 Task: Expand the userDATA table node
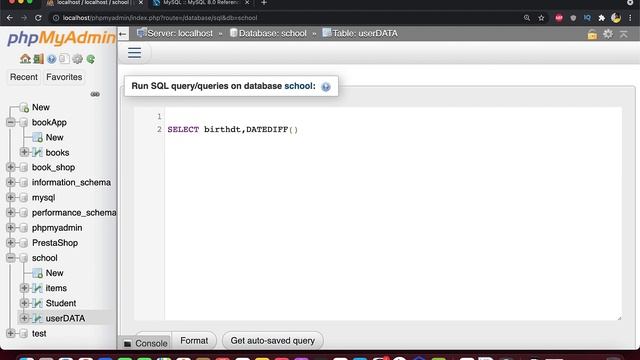[24, 318]
